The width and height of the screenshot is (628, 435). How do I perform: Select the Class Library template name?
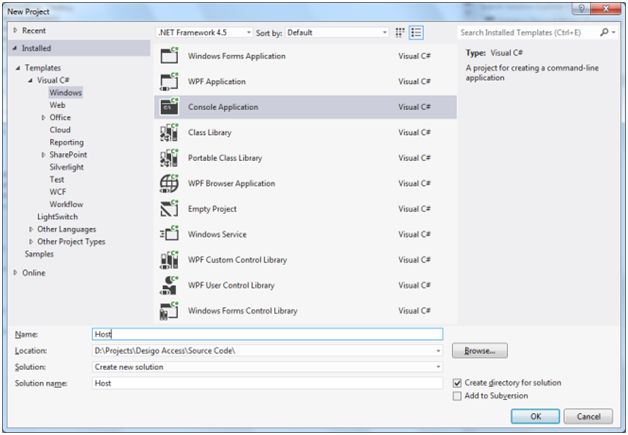(210, 133)
